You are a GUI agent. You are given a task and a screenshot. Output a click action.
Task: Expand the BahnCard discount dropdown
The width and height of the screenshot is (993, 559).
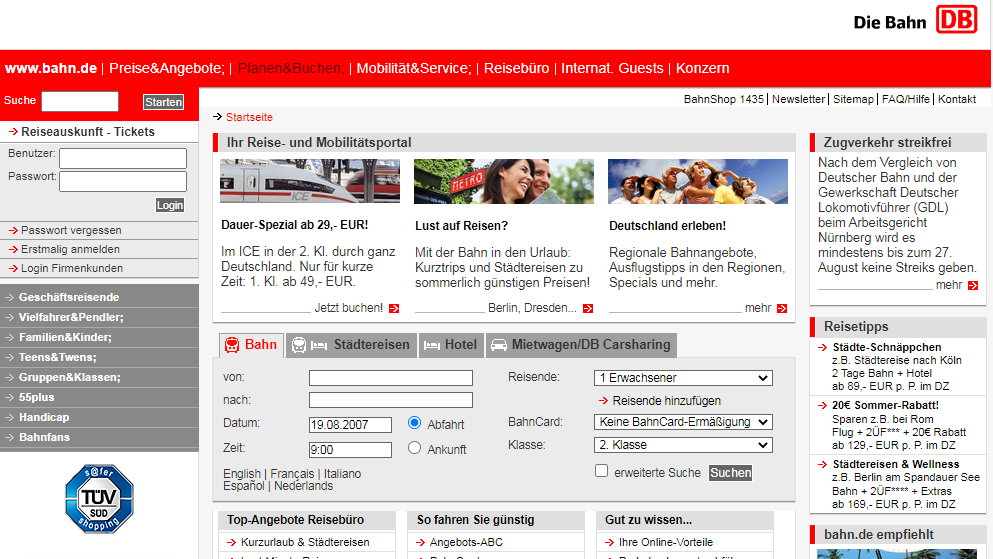coord(683,422)
